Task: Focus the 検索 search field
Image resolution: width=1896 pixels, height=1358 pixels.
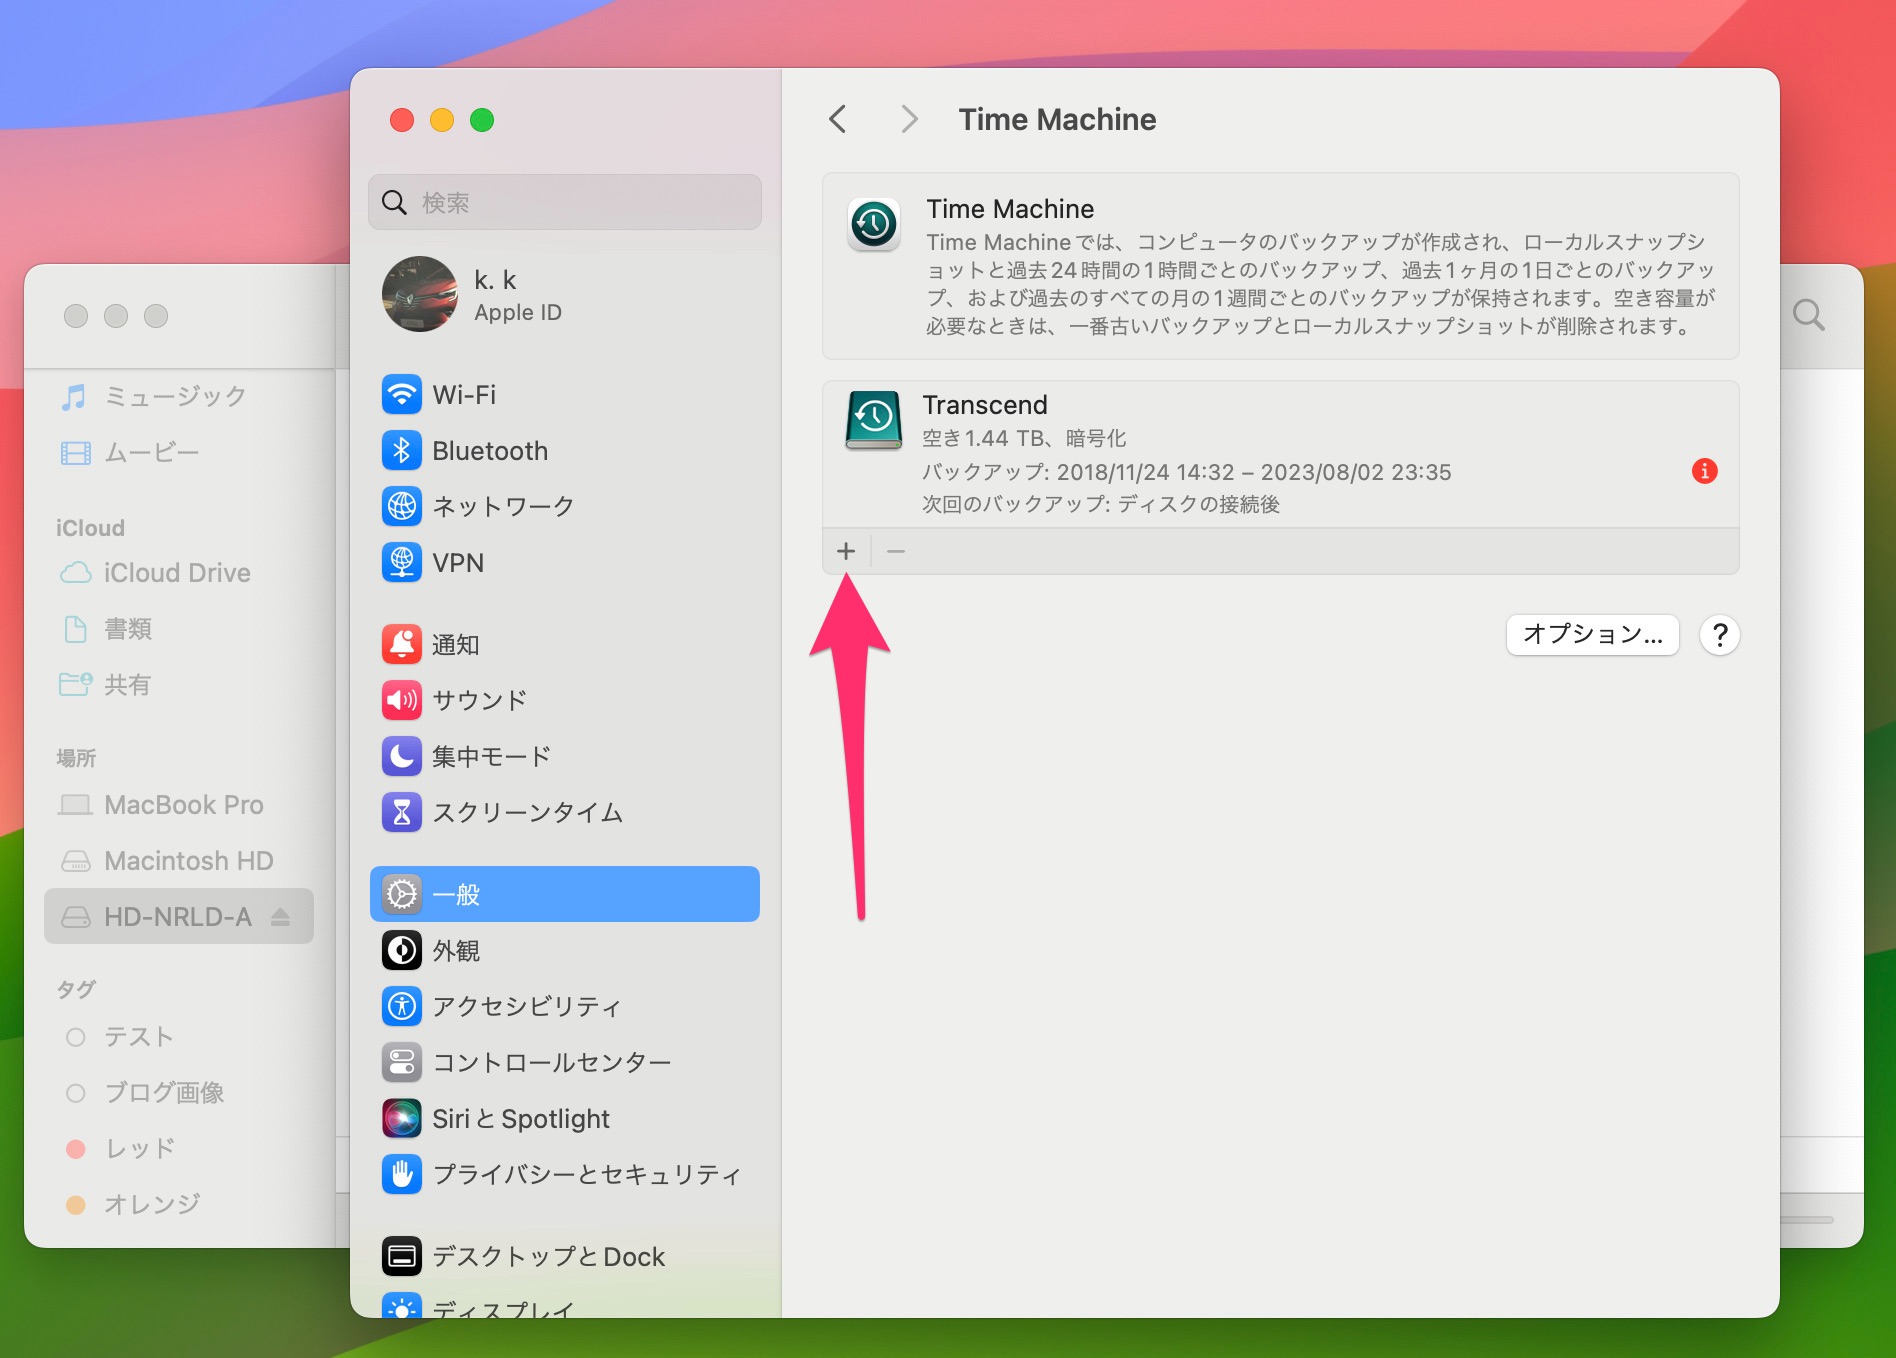Action: pyautogui.click(x=565, y=202)
